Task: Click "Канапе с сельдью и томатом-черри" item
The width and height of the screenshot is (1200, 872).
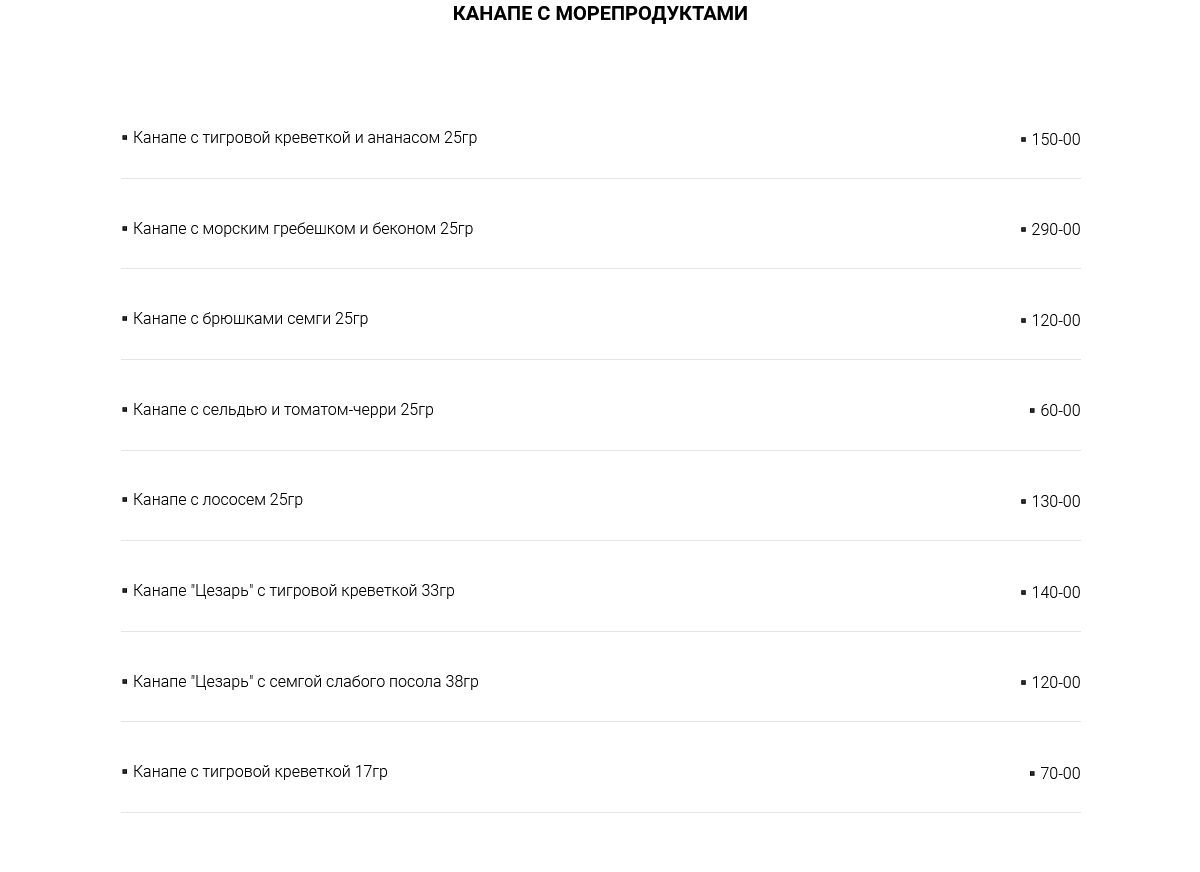Action: click(x=283, y=410)
